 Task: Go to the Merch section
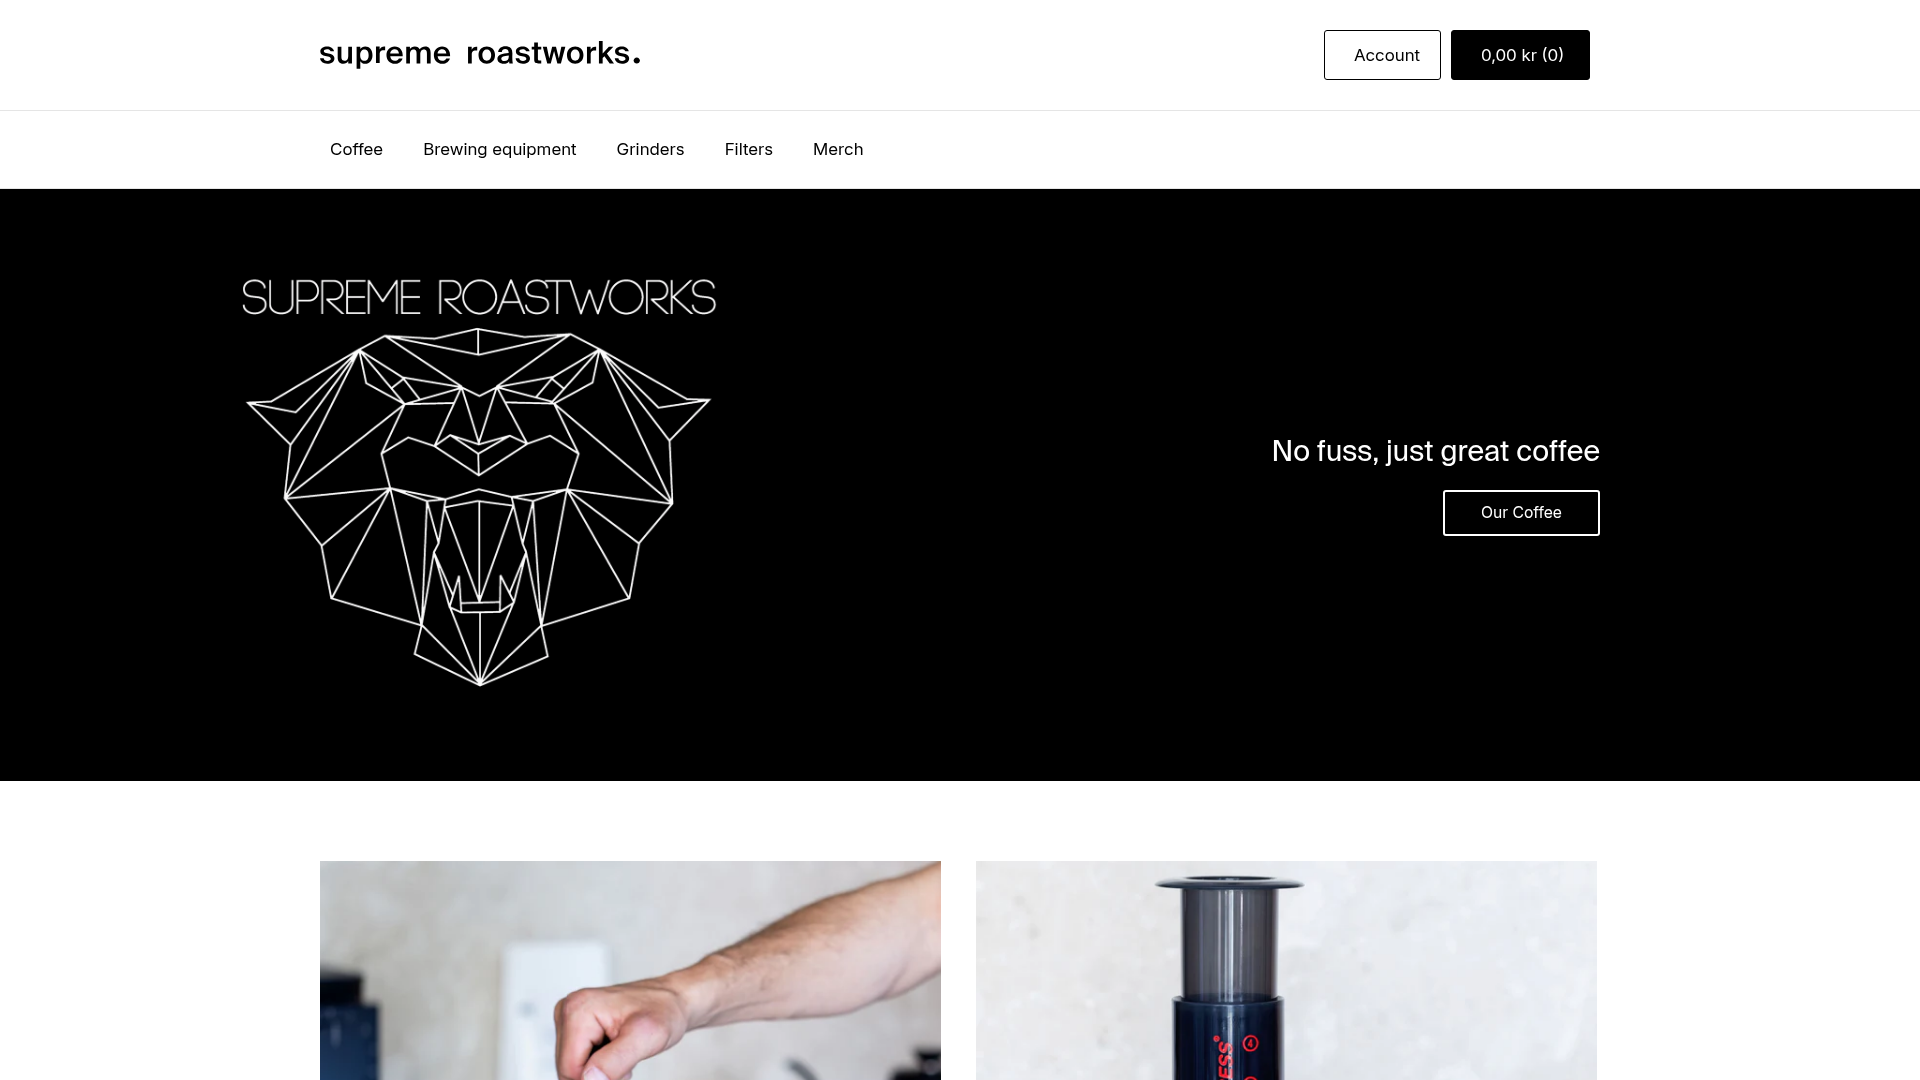(838, 149)
